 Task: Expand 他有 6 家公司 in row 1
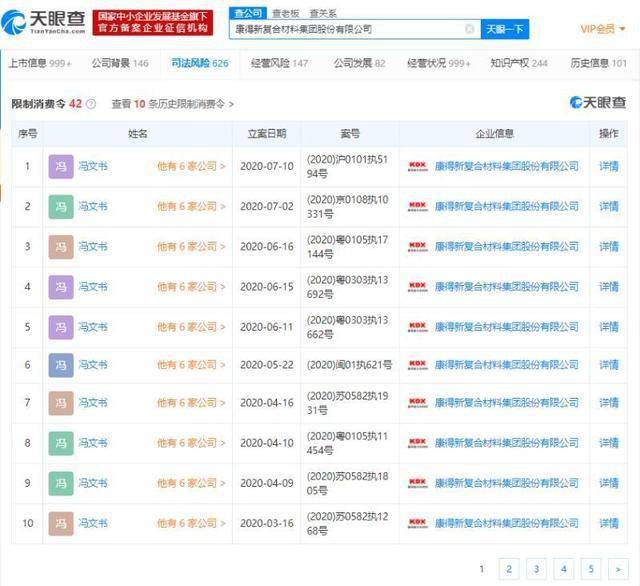coord(191,166)
